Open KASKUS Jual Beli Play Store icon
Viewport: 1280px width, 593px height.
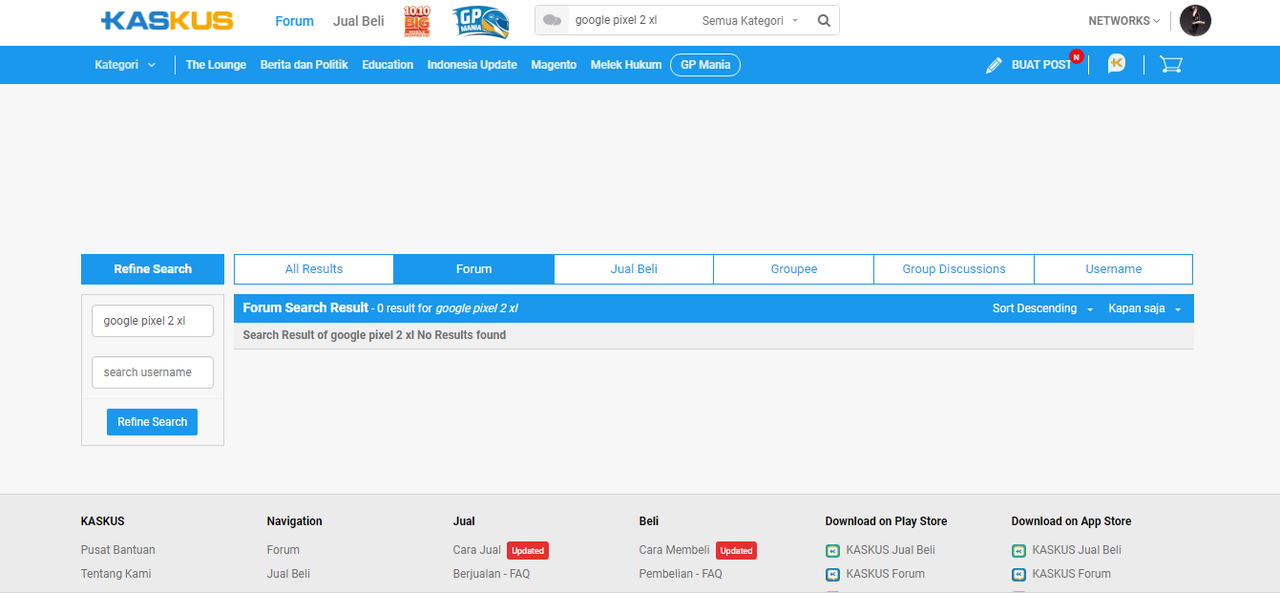coord(832,550)
